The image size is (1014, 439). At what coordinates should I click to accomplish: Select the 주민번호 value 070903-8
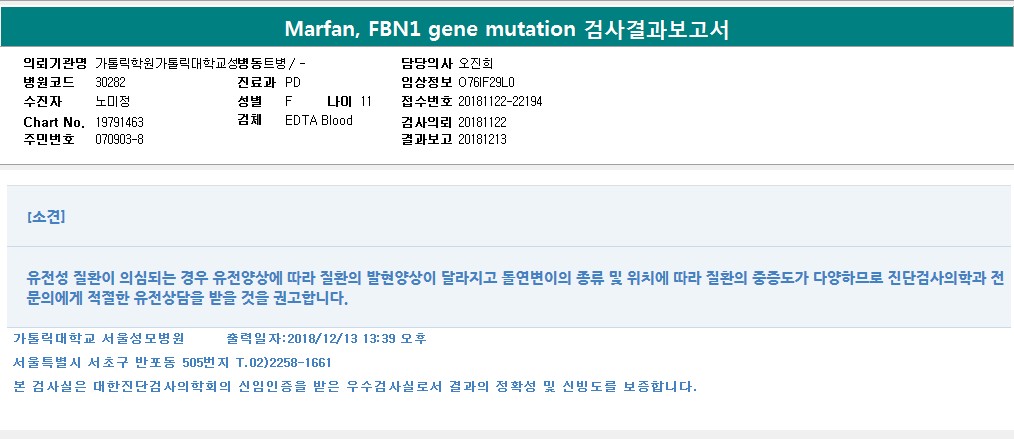point(119,139)
